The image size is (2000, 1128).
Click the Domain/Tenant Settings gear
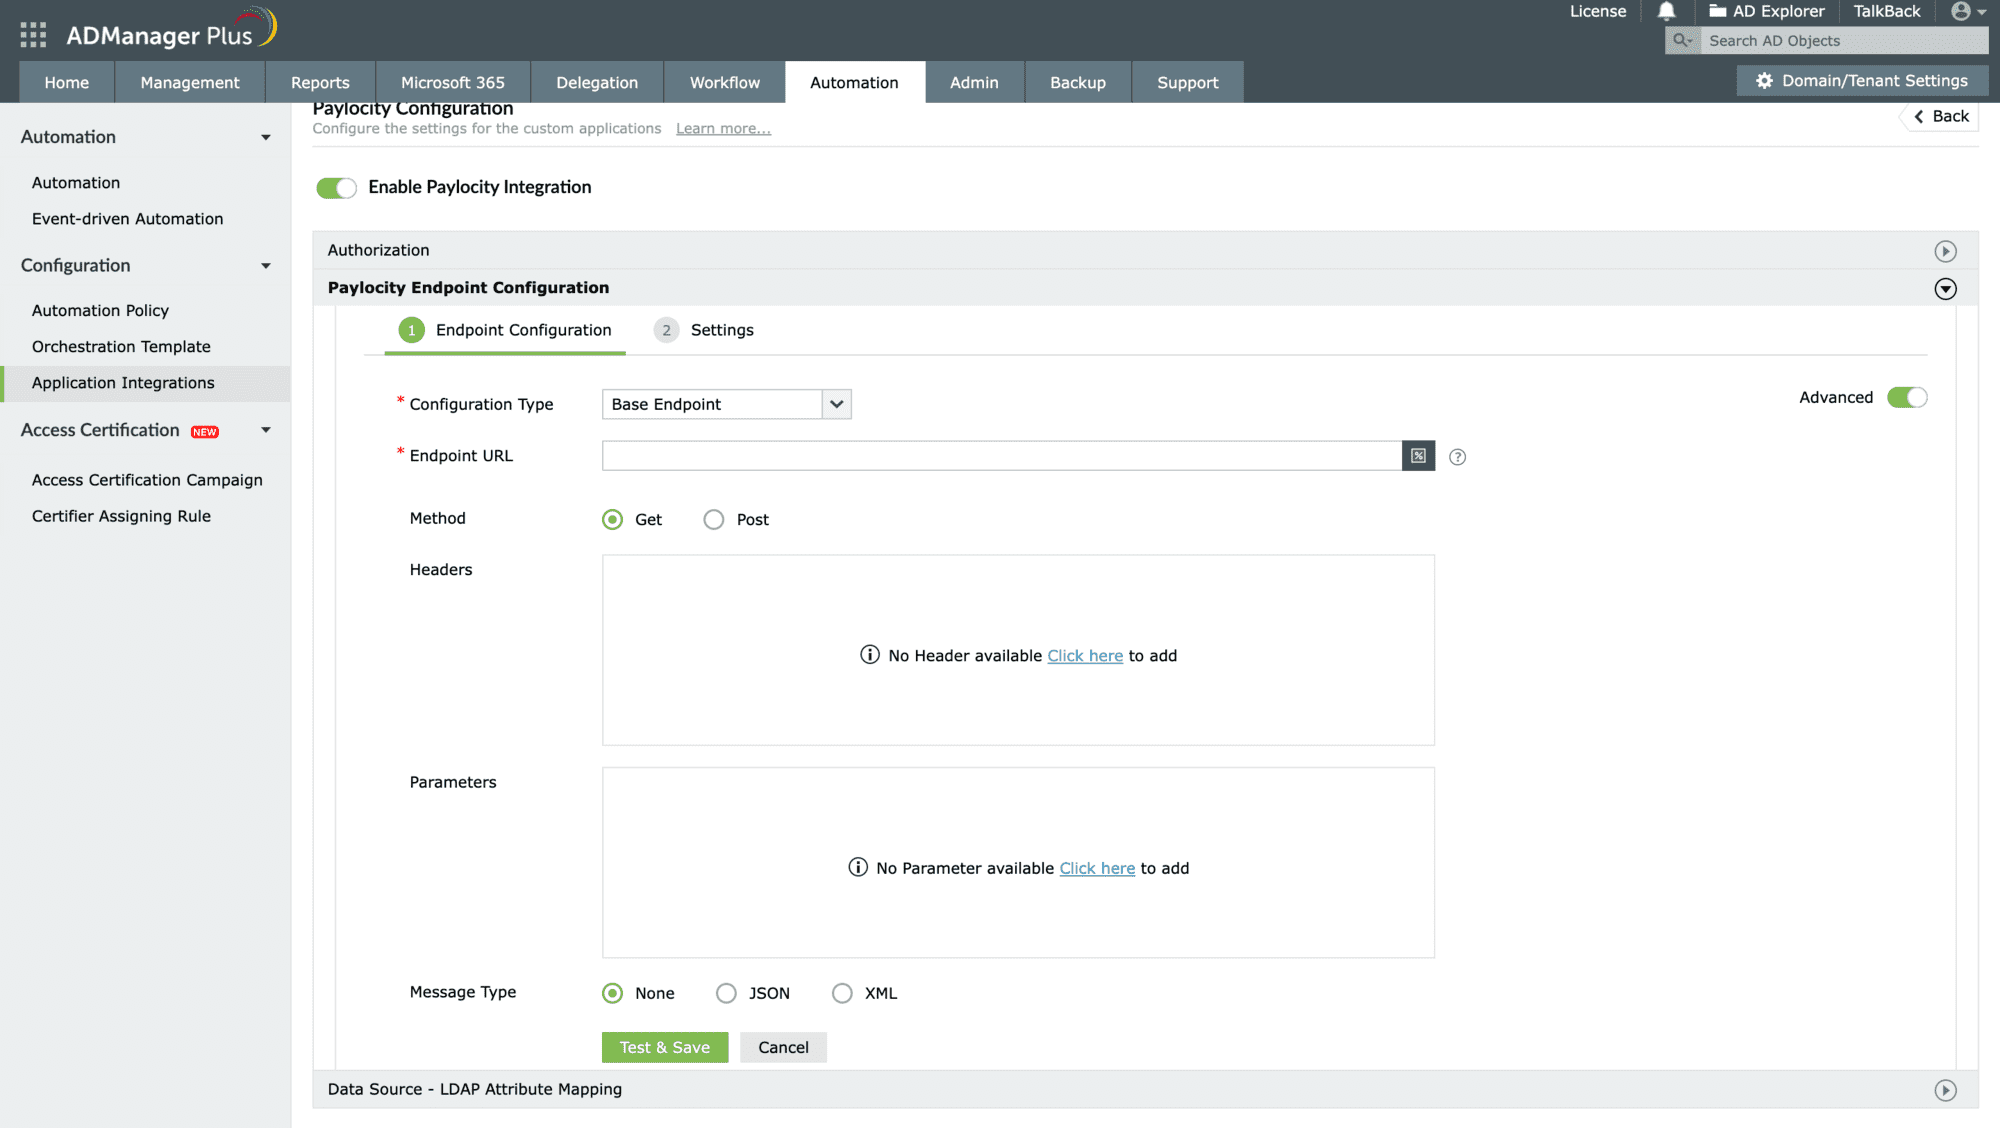click(x=1765, y=81)
